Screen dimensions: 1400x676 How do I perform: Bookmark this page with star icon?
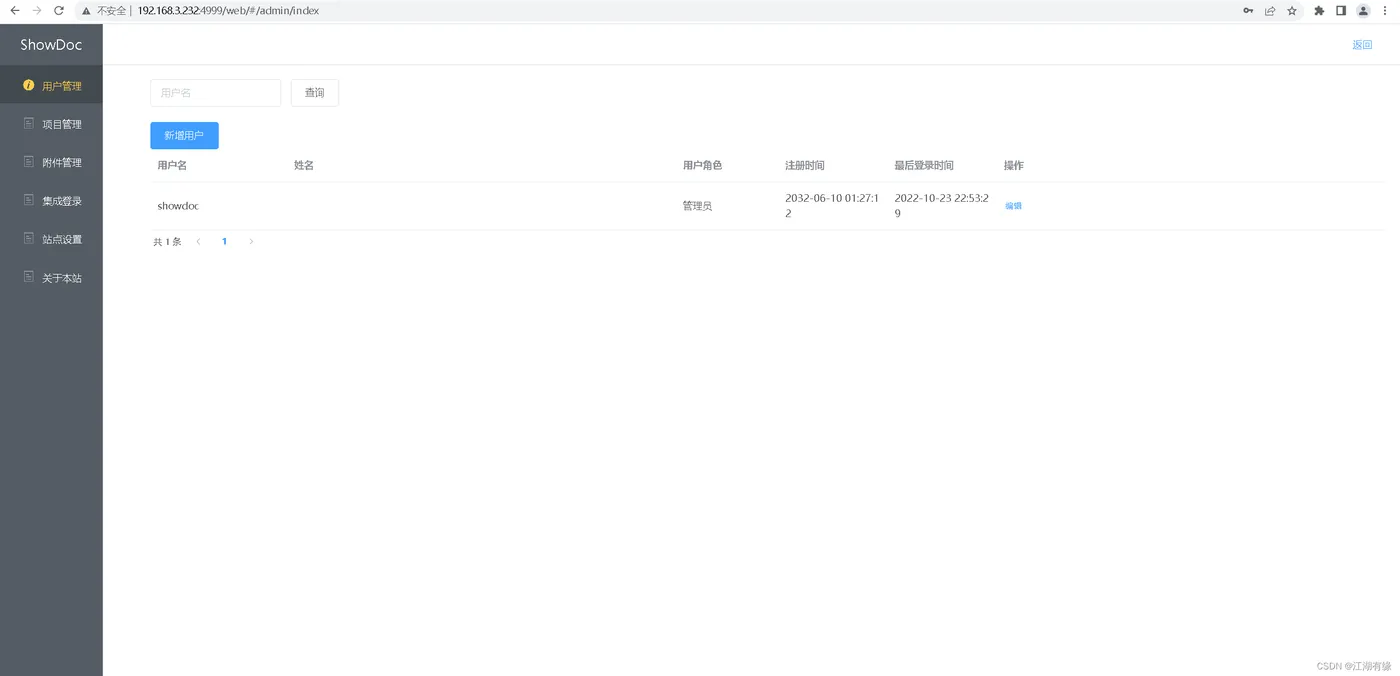(1292, 11)
